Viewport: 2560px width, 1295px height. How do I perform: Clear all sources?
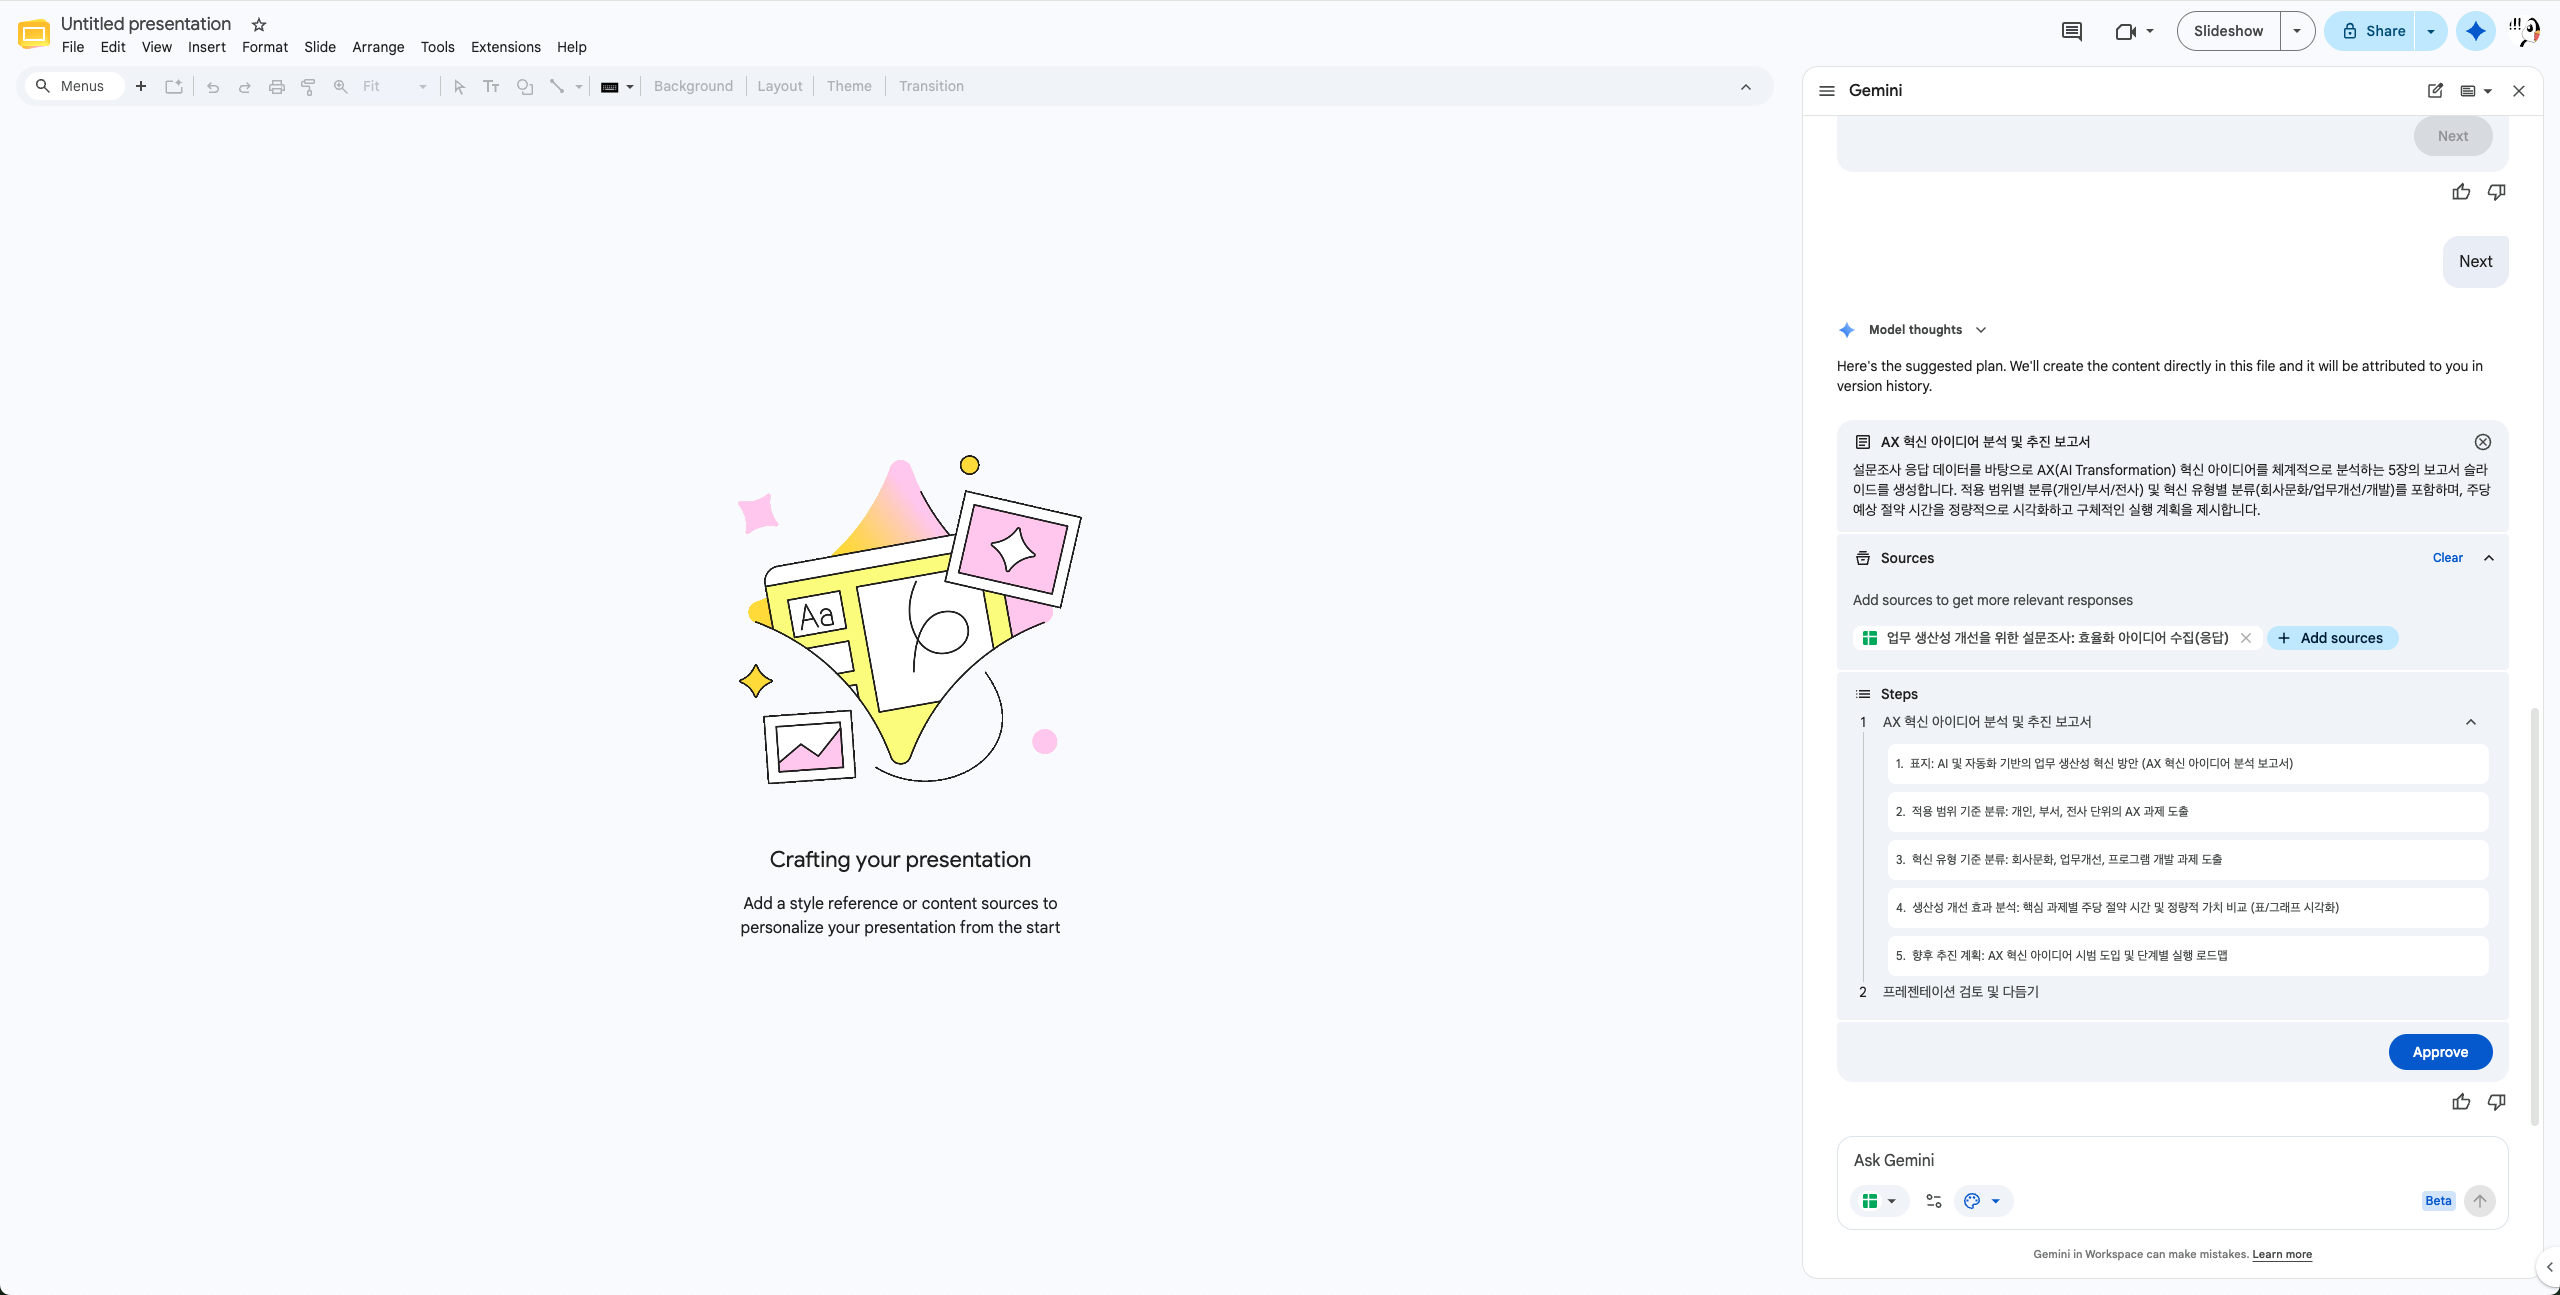(x=2448, y=558)
